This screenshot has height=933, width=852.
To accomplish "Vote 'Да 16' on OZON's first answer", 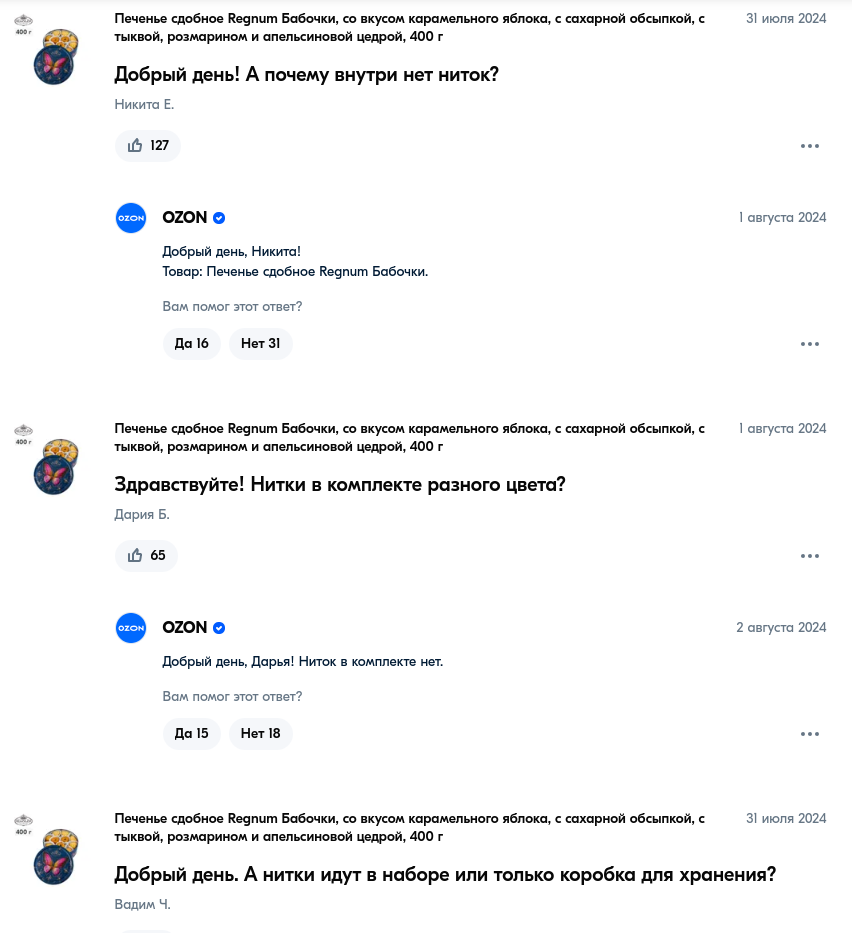I will click(192, 344).
